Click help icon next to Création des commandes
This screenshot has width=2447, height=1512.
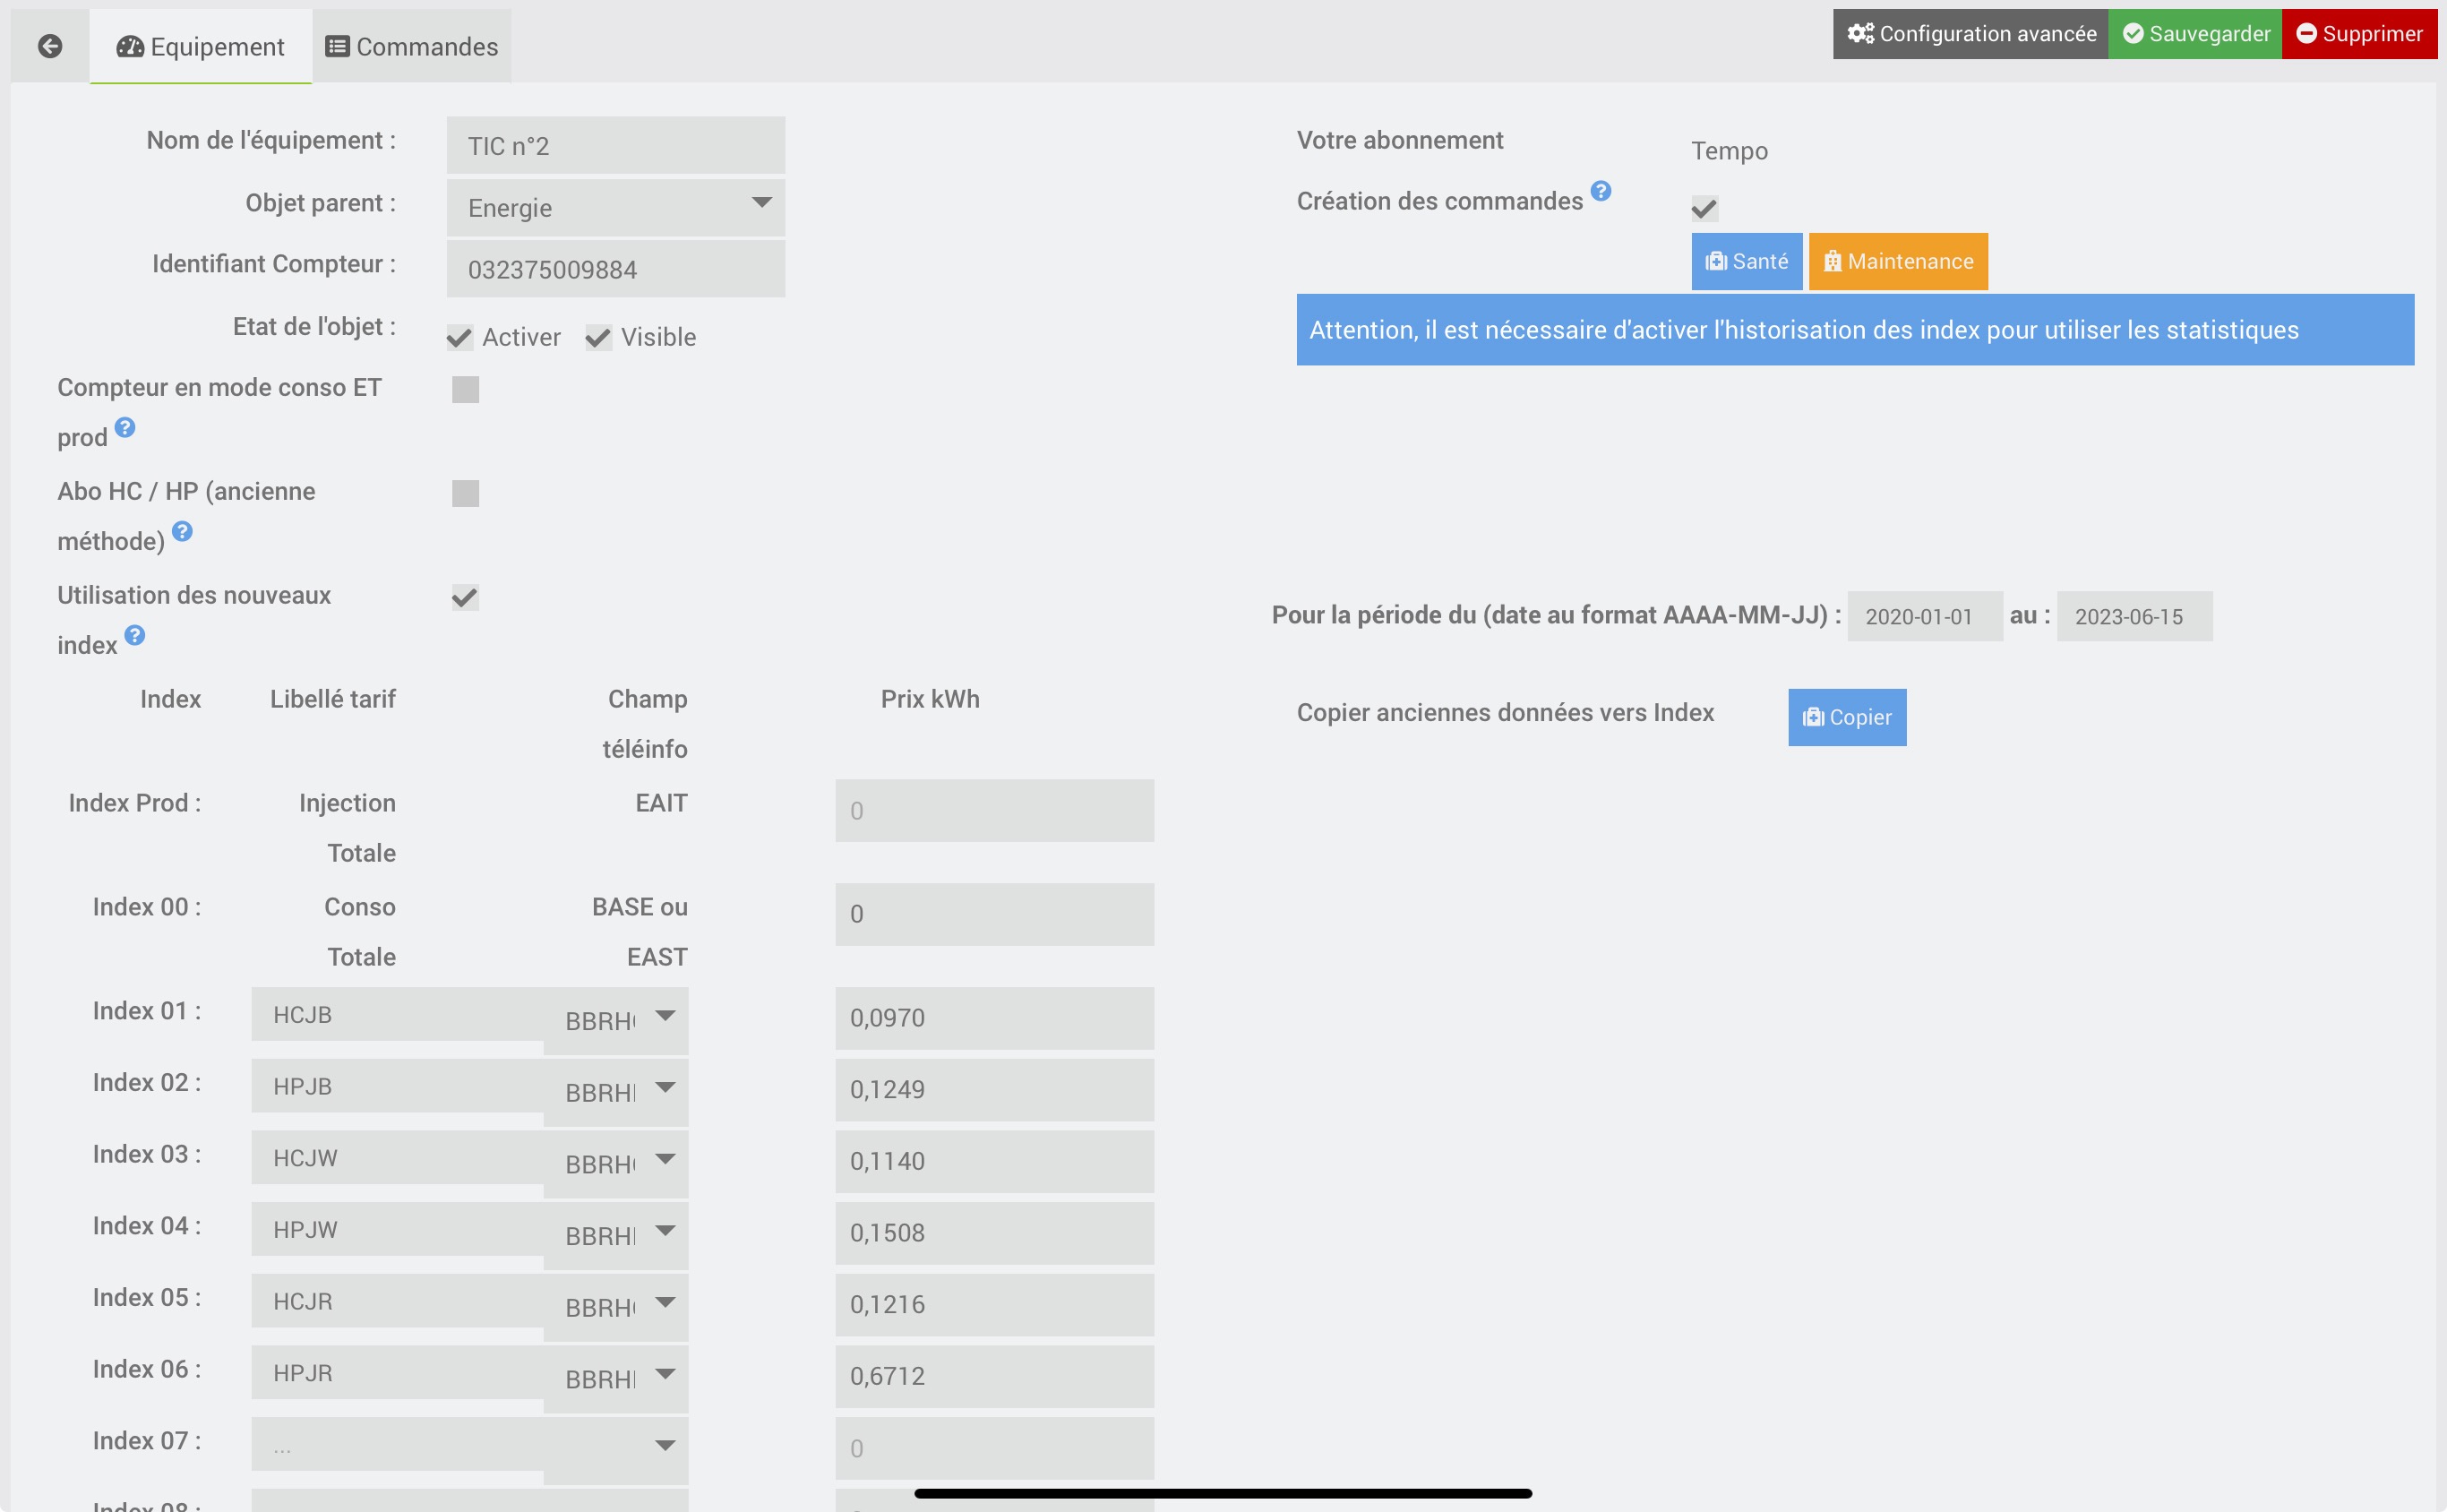point(1600,190)
